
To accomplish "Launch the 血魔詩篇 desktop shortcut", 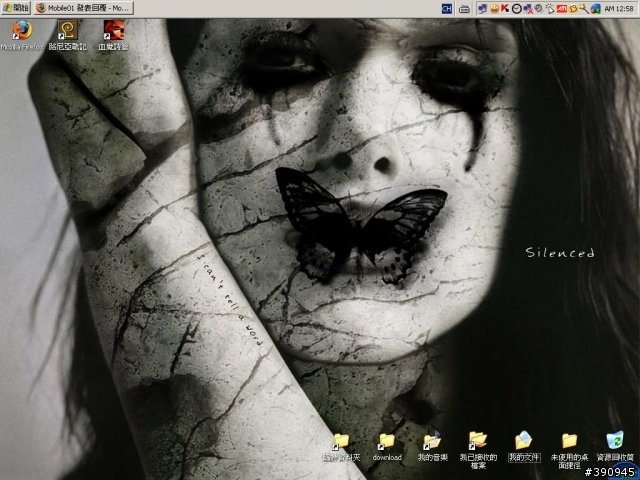I will tap(113, 29).
